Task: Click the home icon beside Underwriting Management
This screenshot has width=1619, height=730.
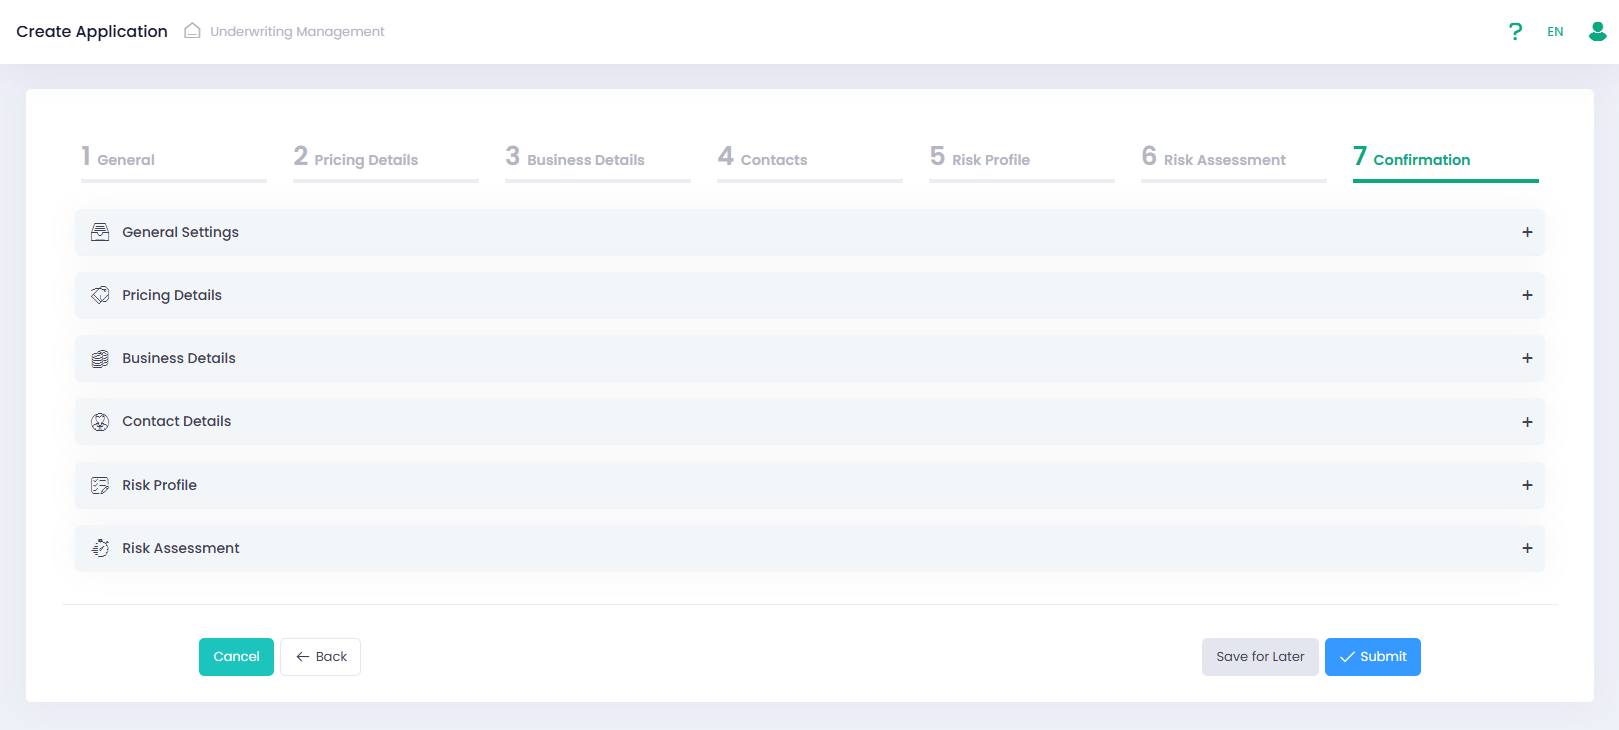Action: [x=192, y=31]
